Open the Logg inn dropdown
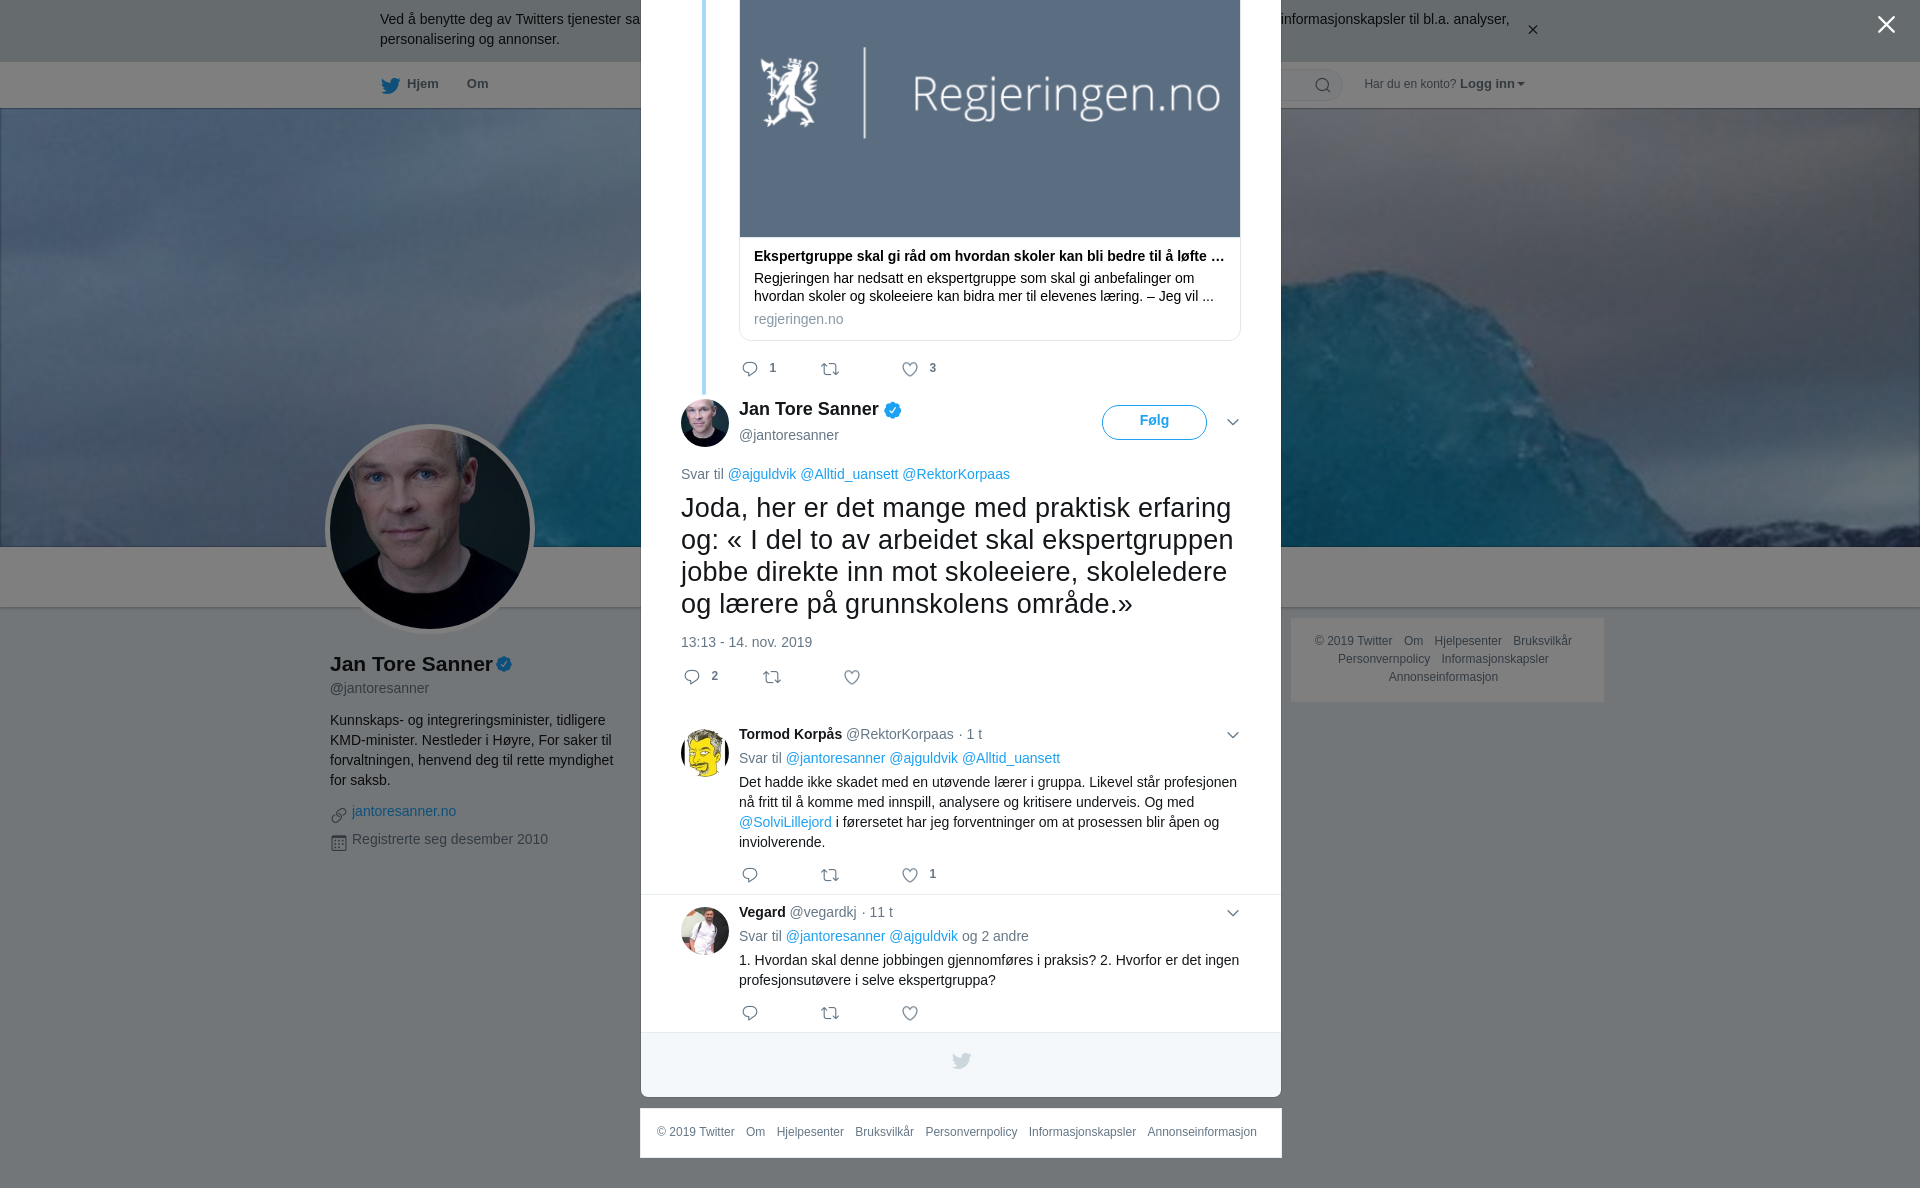Screen dimensions: 1920x1188 tap(1492, 84)
